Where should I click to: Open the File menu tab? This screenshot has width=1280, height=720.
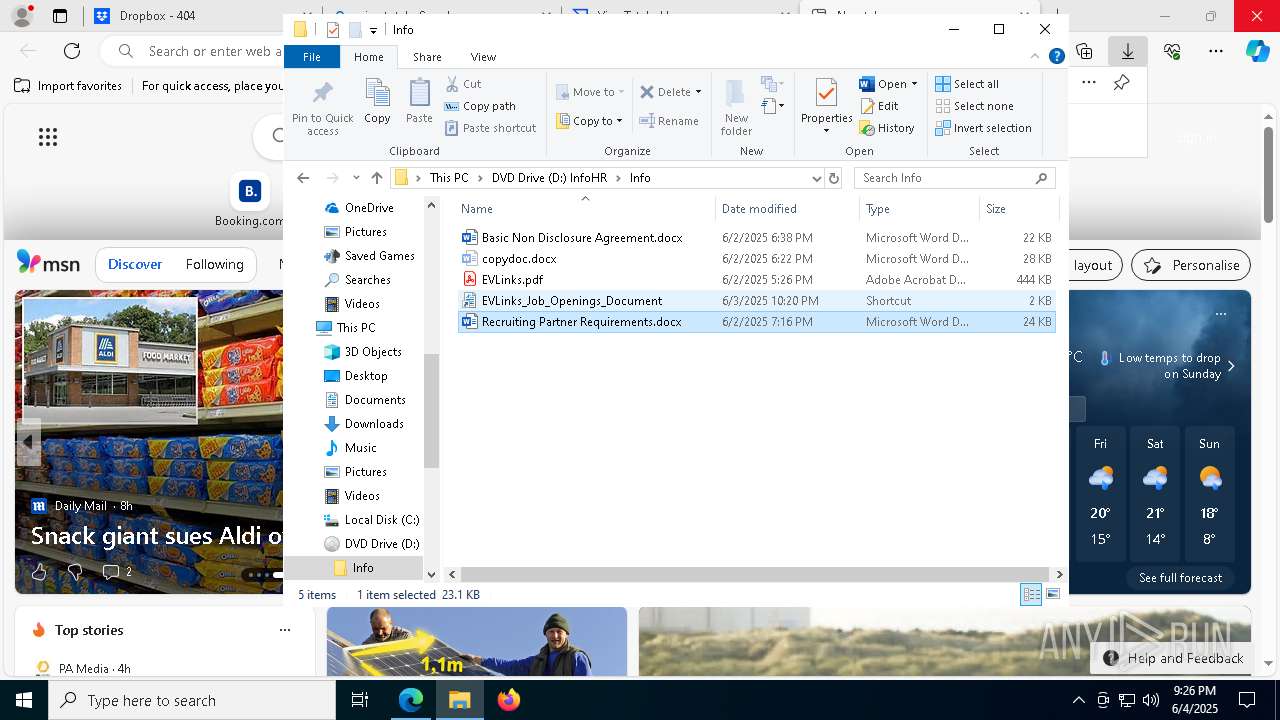point(312,57)
